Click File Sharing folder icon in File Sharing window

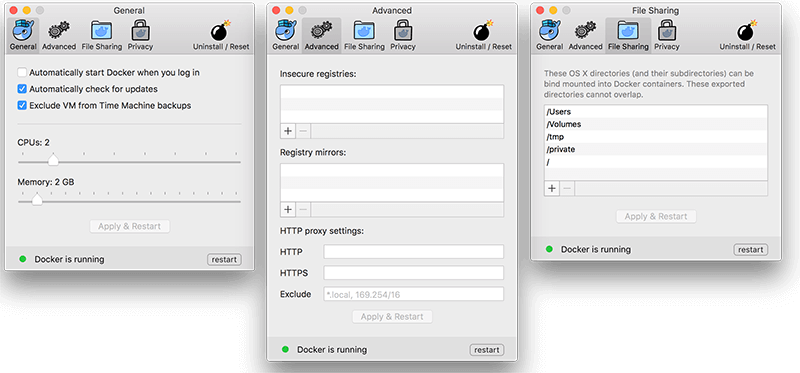tap(628, 31)
